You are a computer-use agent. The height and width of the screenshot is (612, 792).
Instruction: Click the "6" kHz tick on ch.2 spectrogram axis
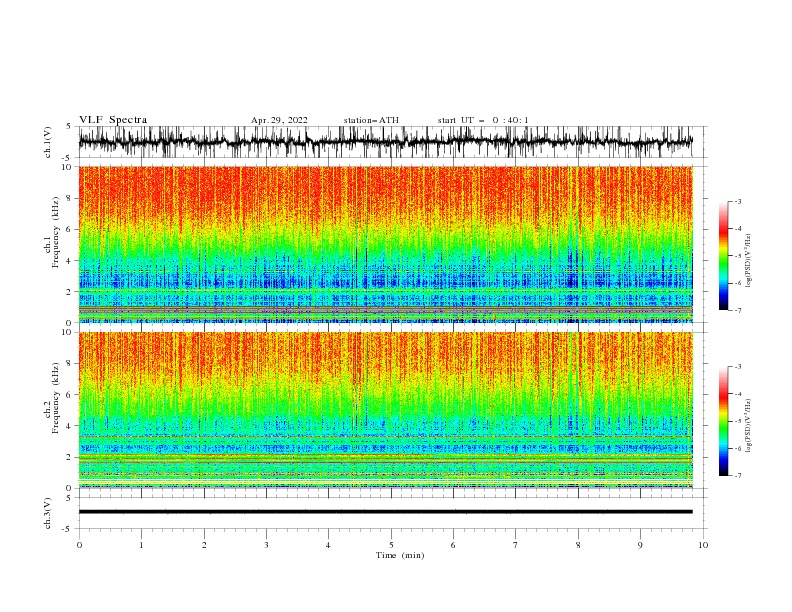(x=70, y=395)
